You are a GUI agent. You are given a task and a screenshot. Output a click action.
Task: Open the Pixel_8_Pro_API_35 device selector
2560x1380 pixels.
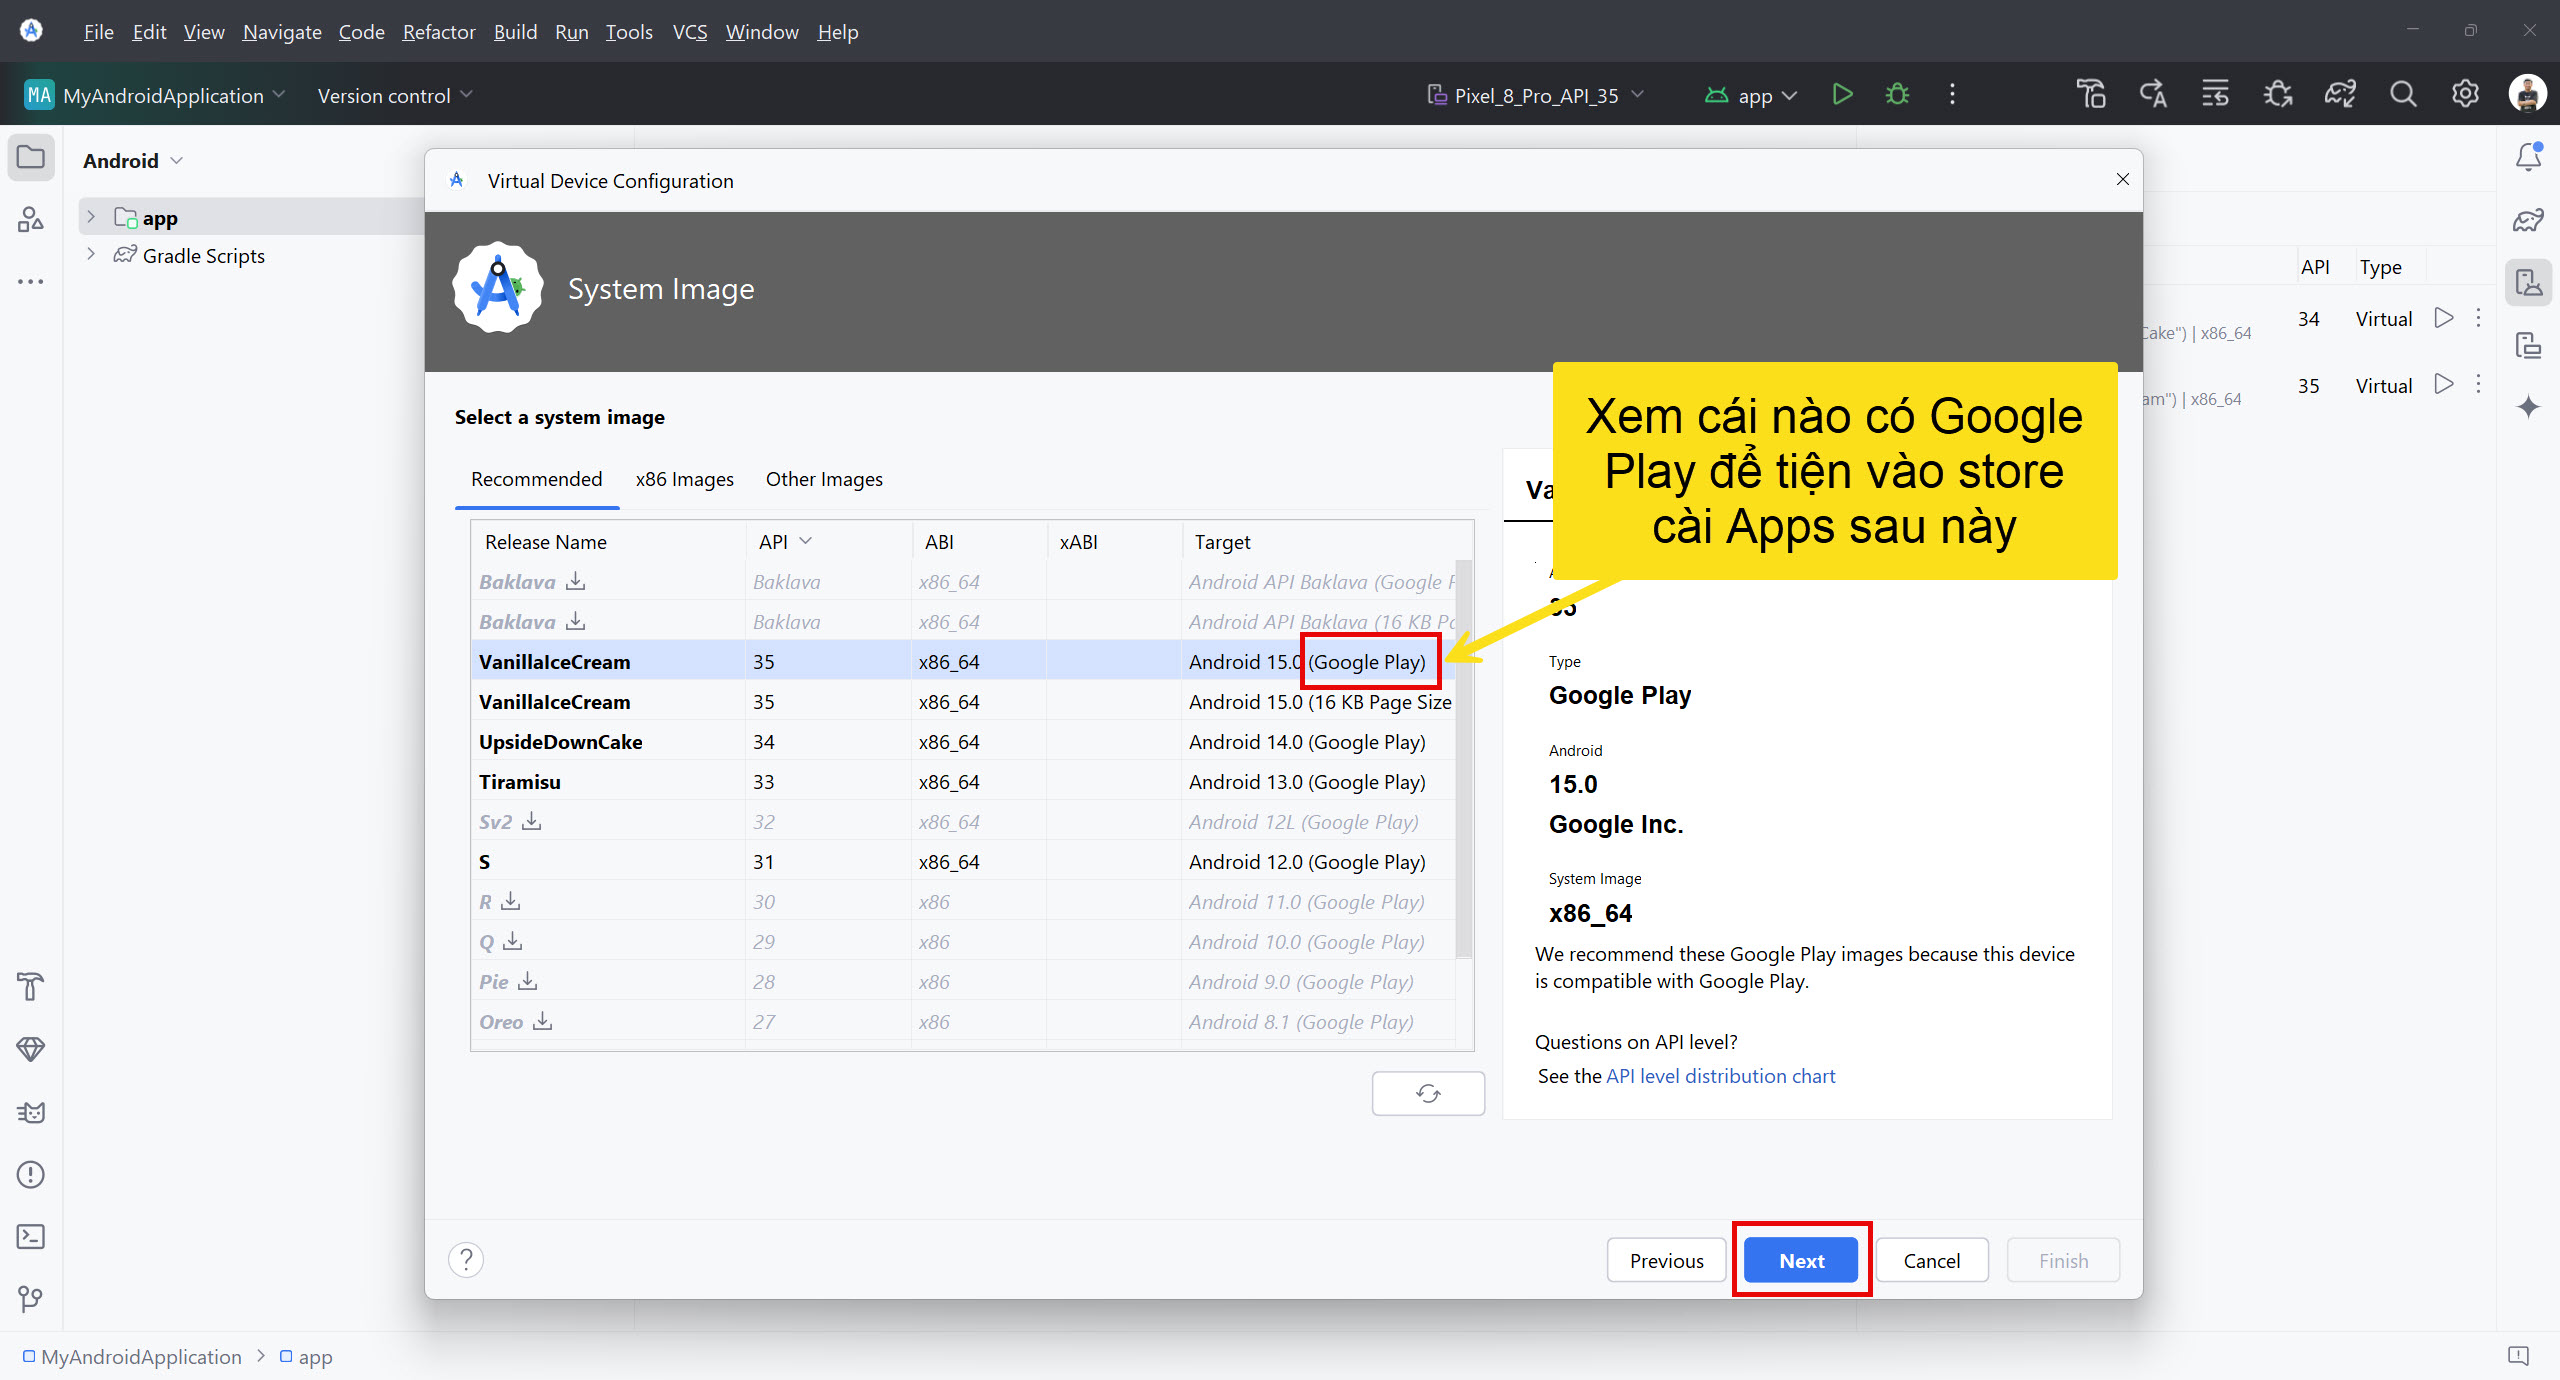point(1535,95)
